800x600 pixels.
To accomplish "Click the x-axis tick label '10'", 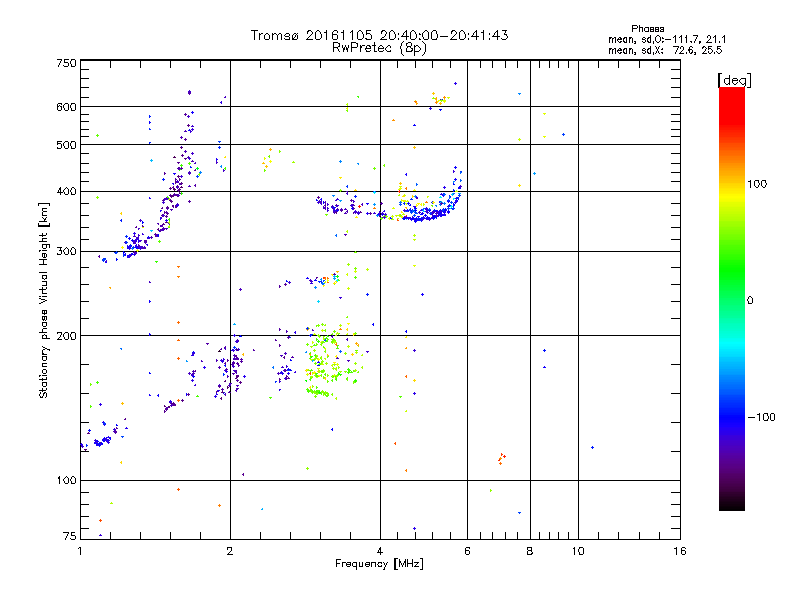I will point(578,551).
